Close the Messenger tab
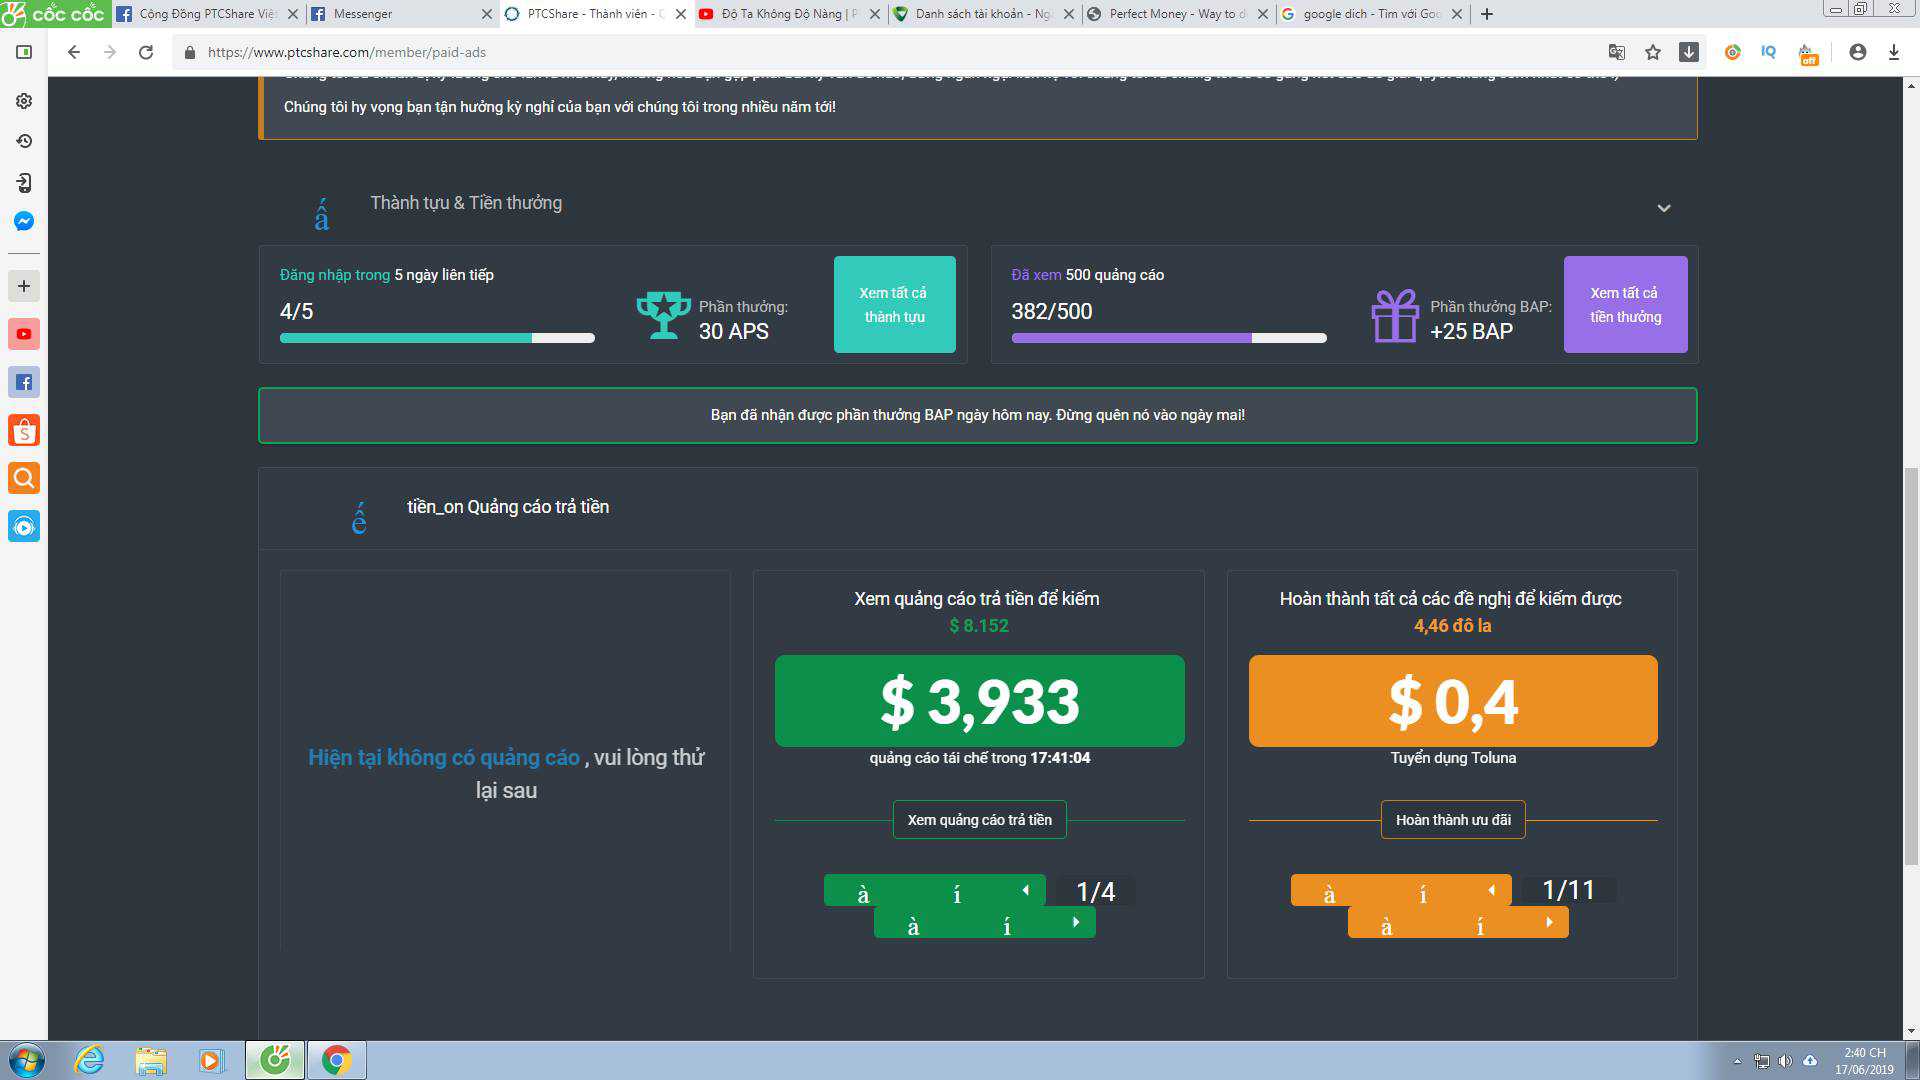Screen dimensions: 1920x1080 tap(487, 14)
